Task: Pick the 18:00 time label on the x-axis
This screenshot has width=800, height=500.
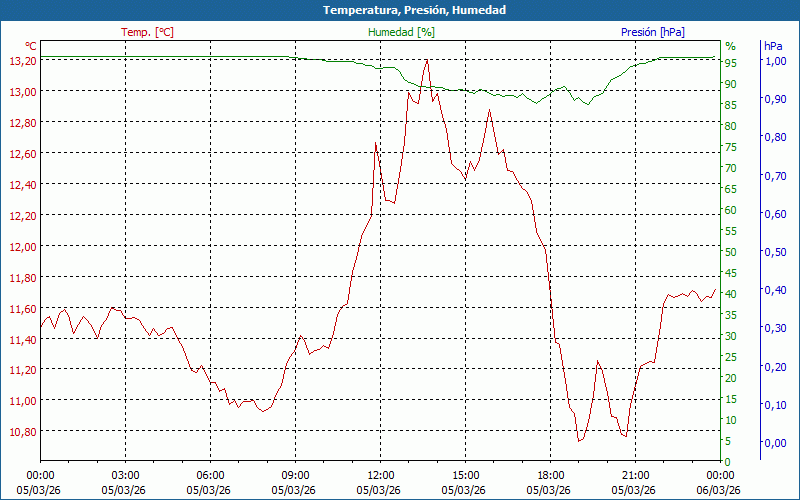Action: [x=550, y=476]
